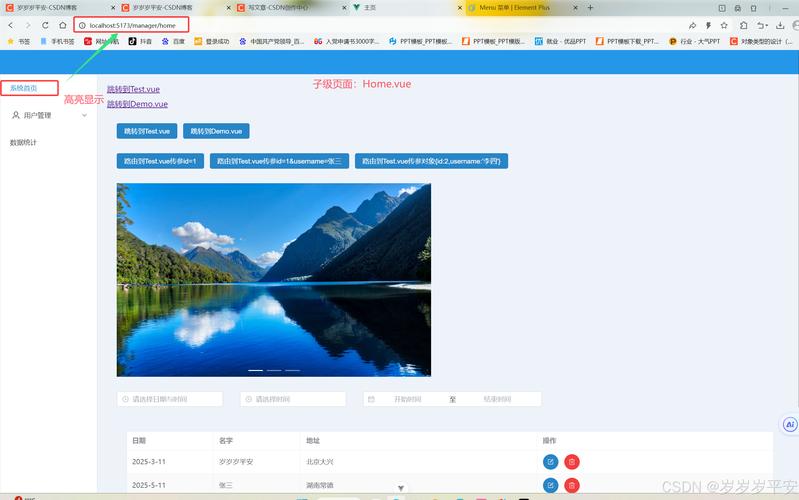Screen dimensions: 799x500
Task: Click the localhost:5173/manager/home address bar
Action: click(131, 25)
